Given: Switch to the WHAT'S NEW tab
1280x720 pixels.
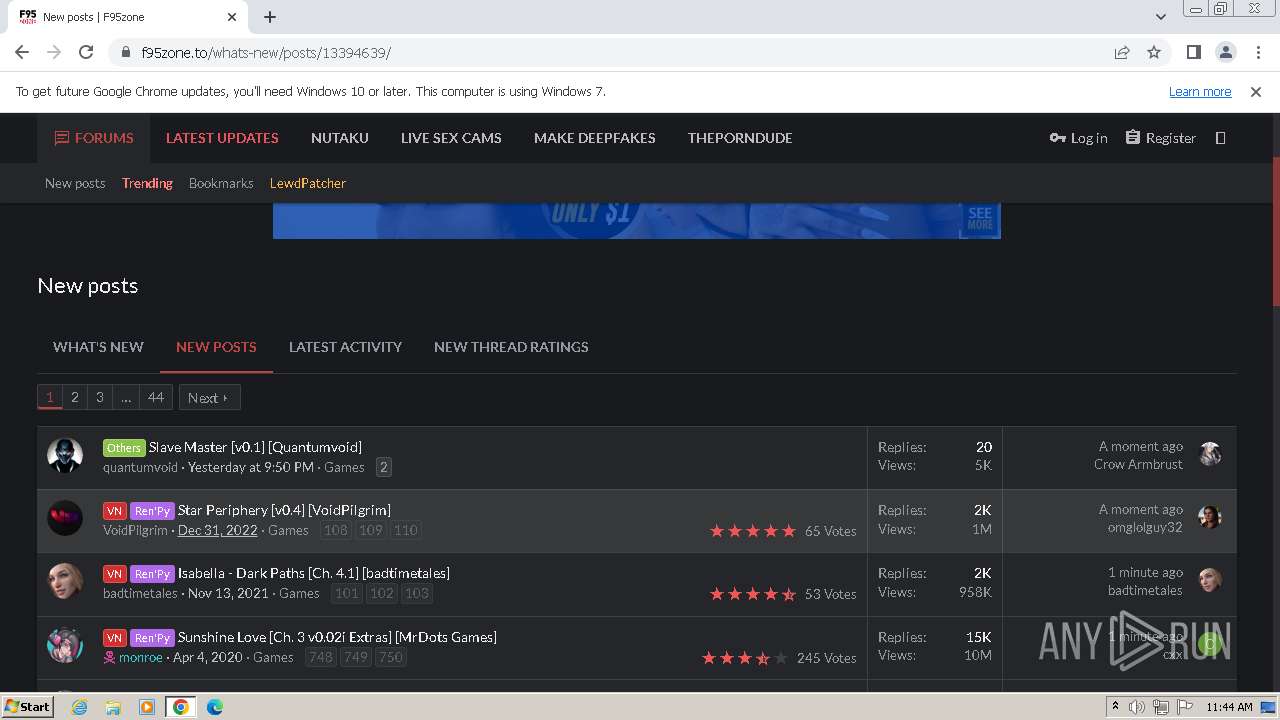Looking at the screenshot, I should [x=98, y=347].
